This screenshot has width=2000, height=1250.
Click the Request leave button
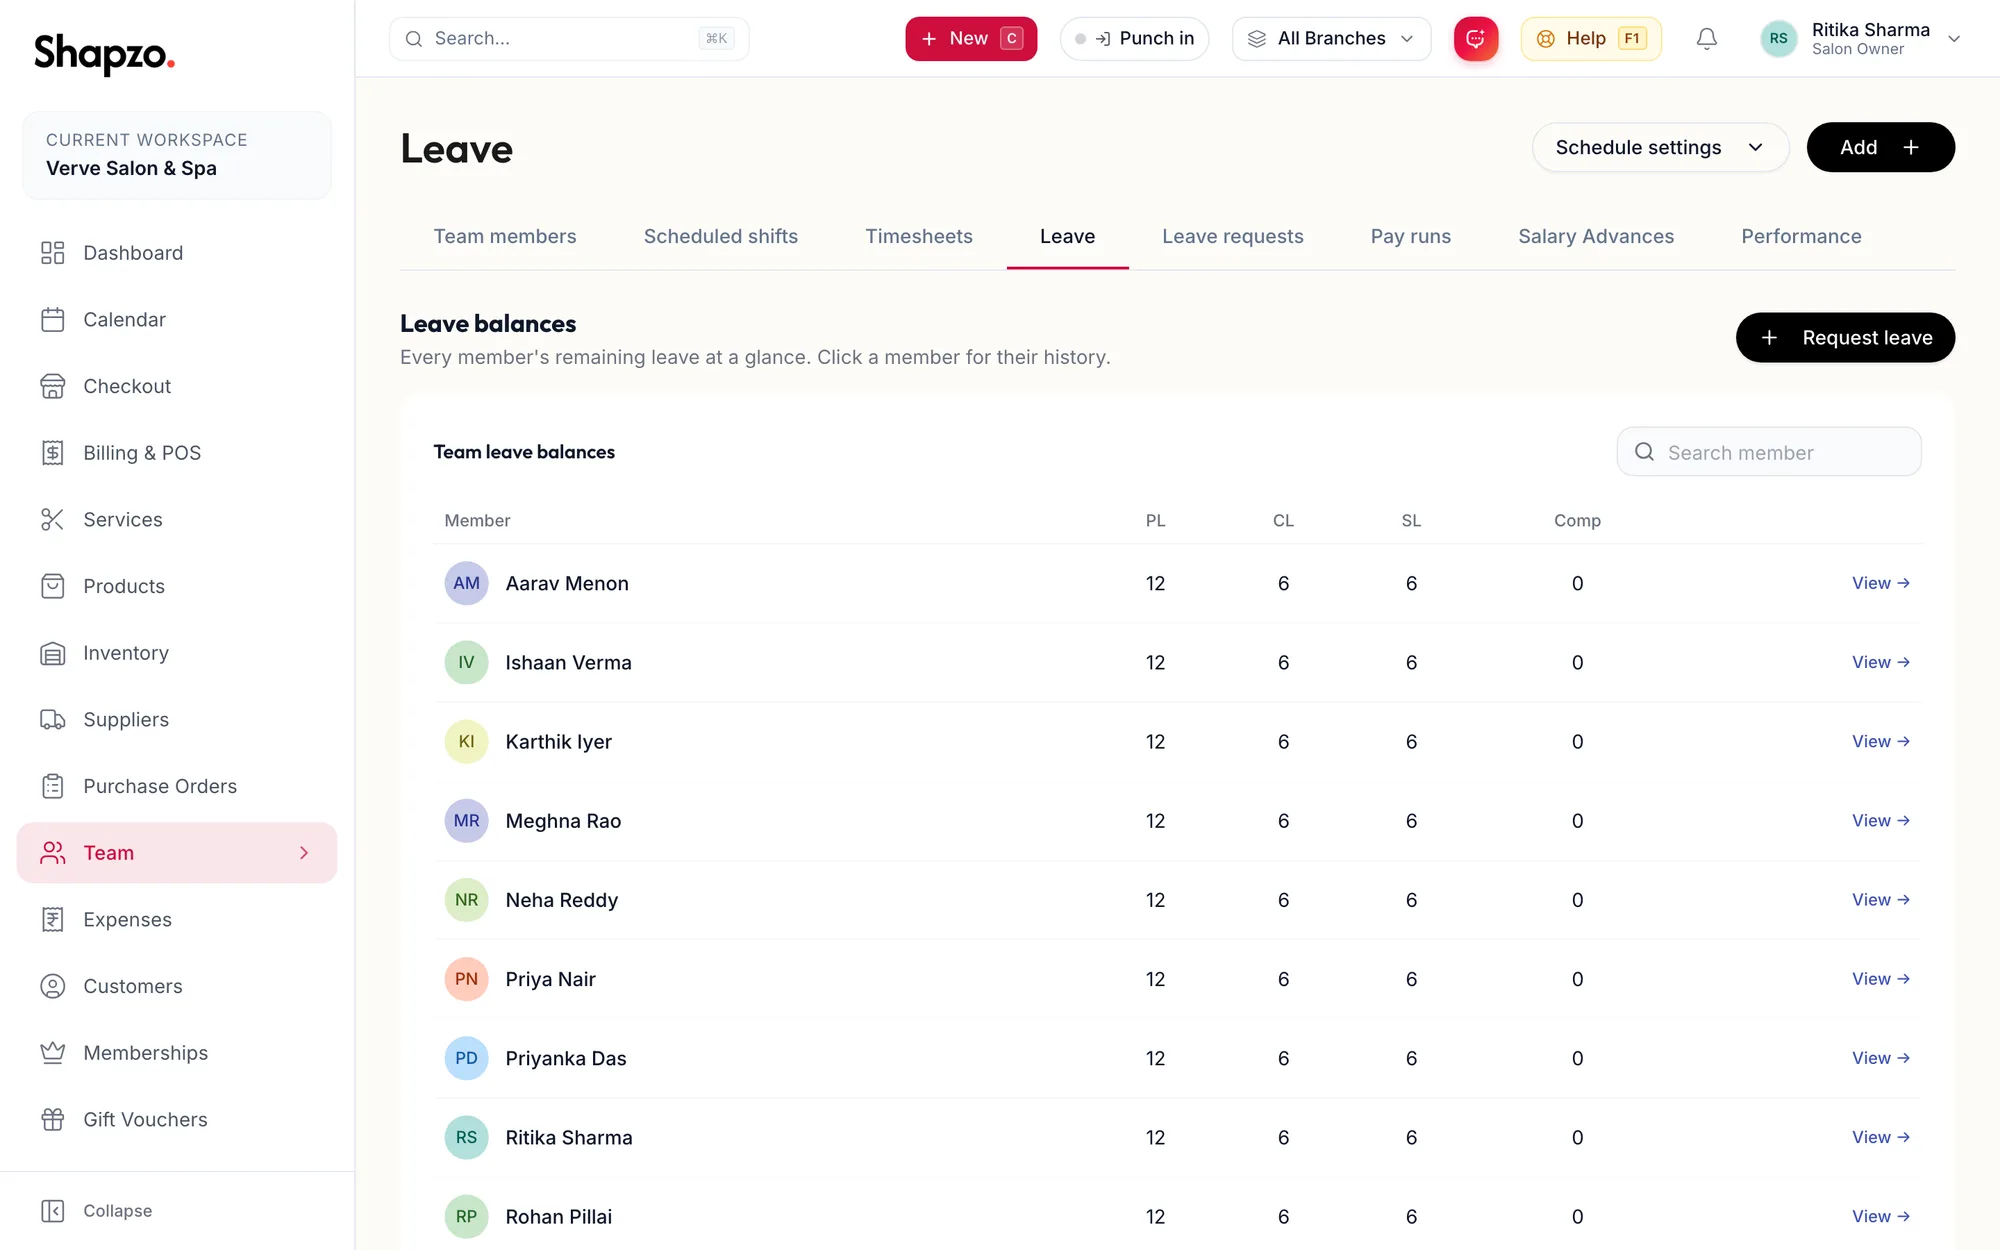coord(1845,338)
